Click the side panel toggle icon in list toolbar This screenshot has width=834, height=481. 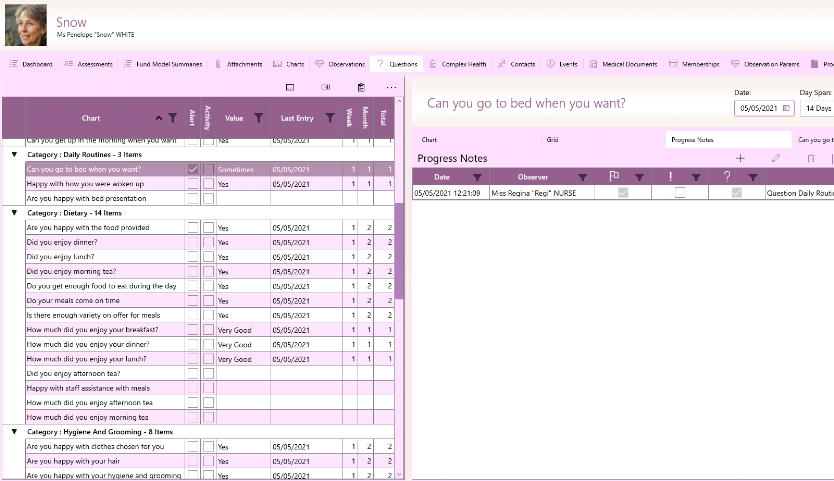click(x=326, y=87)
